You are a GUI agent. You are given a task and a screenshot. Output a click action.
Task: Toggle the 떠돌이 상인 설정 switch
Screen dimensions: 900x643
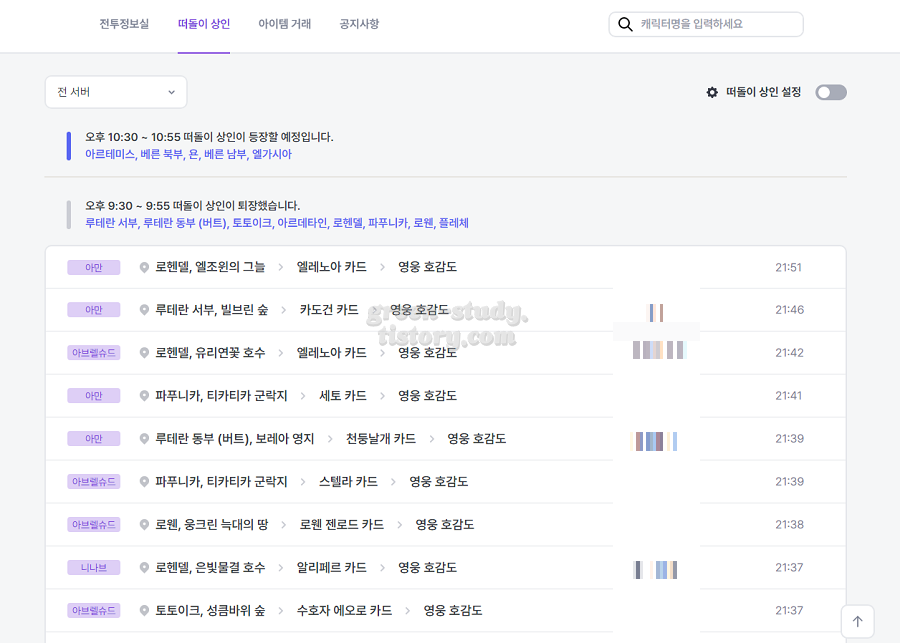(x=831, y=92)
